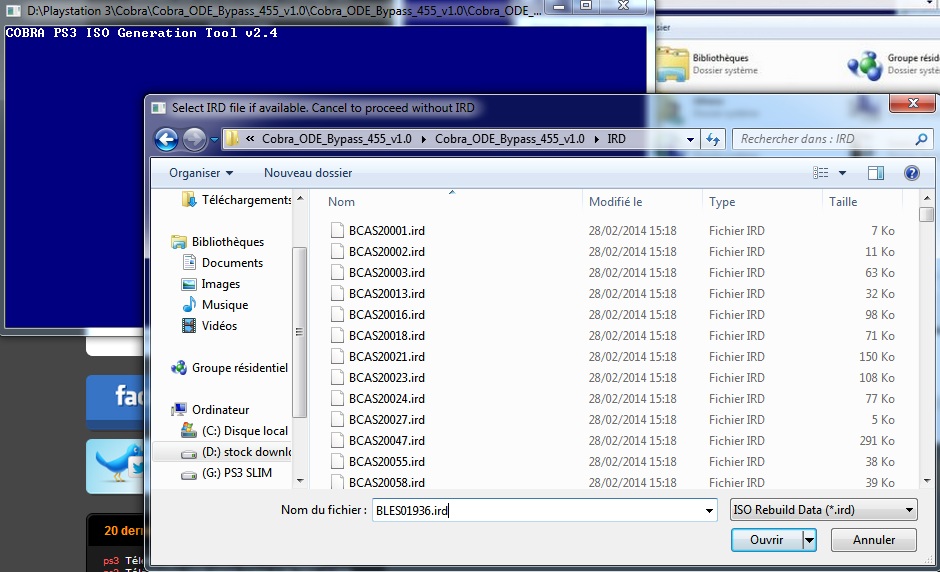Click the change view icon
The width and height of the screenshot is (940, 572).
point(821,173)
